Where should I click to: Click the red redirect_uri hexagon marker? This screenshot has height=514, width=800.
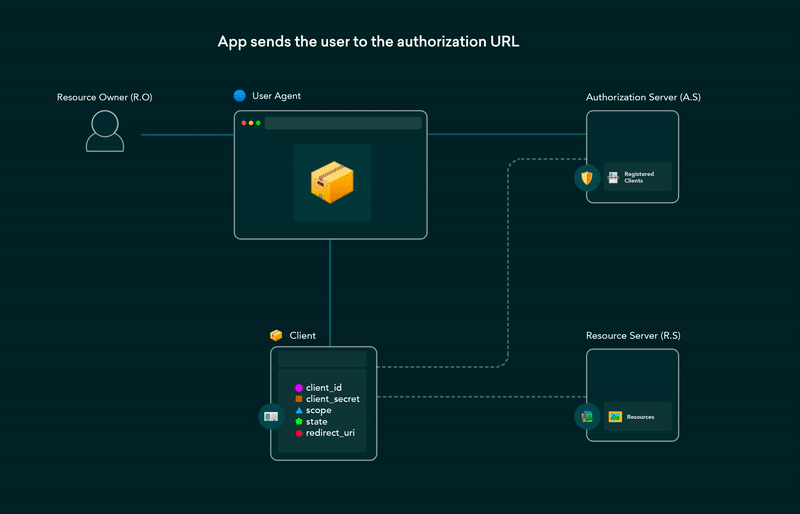pos(299,433)
